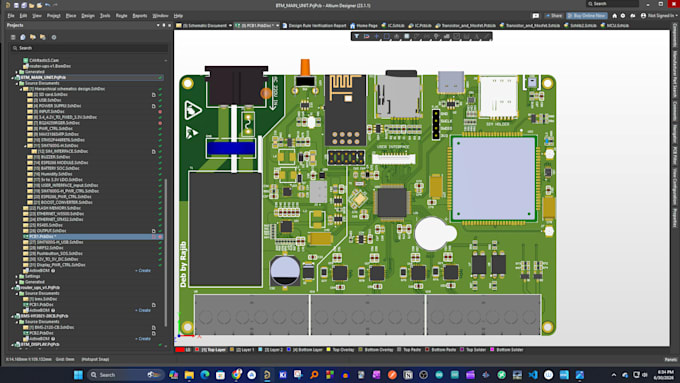Toggle the Bottom Layer in layer bar
Screen dimensions: 680x383
tap(305, 350)
